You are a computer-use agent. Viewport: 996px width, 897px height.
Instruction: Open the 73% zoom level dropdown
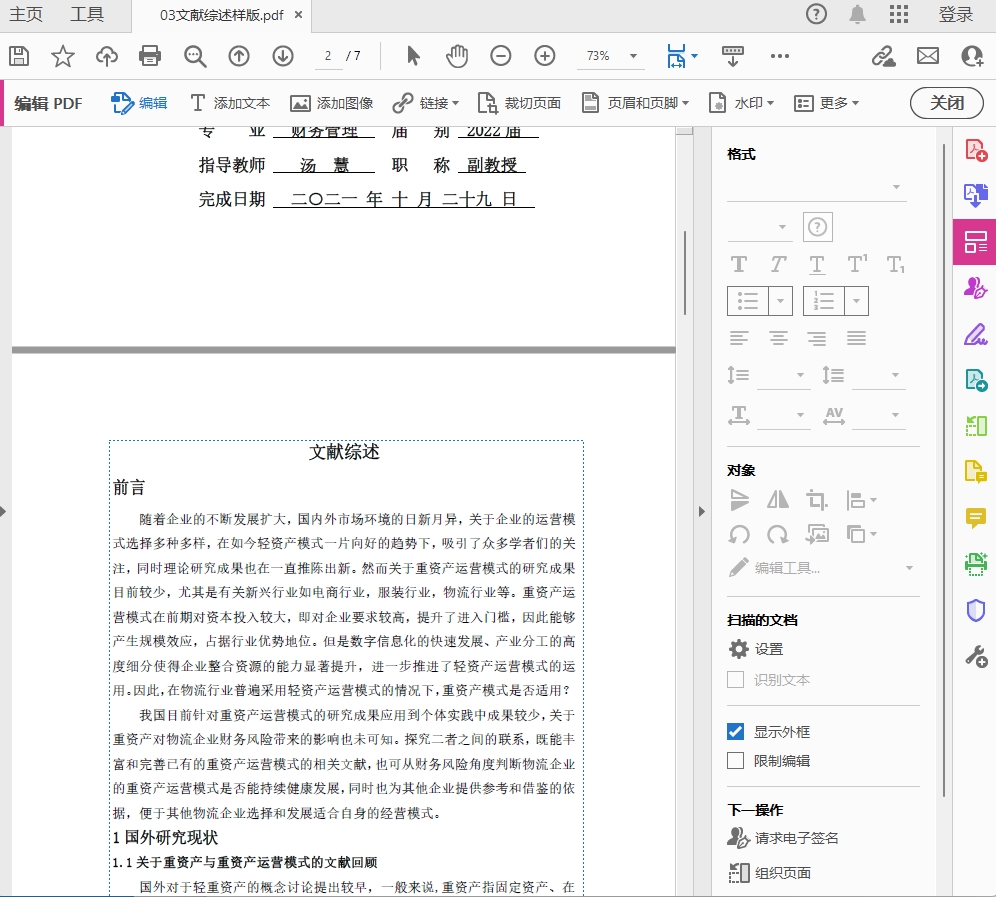coord(609,56)
